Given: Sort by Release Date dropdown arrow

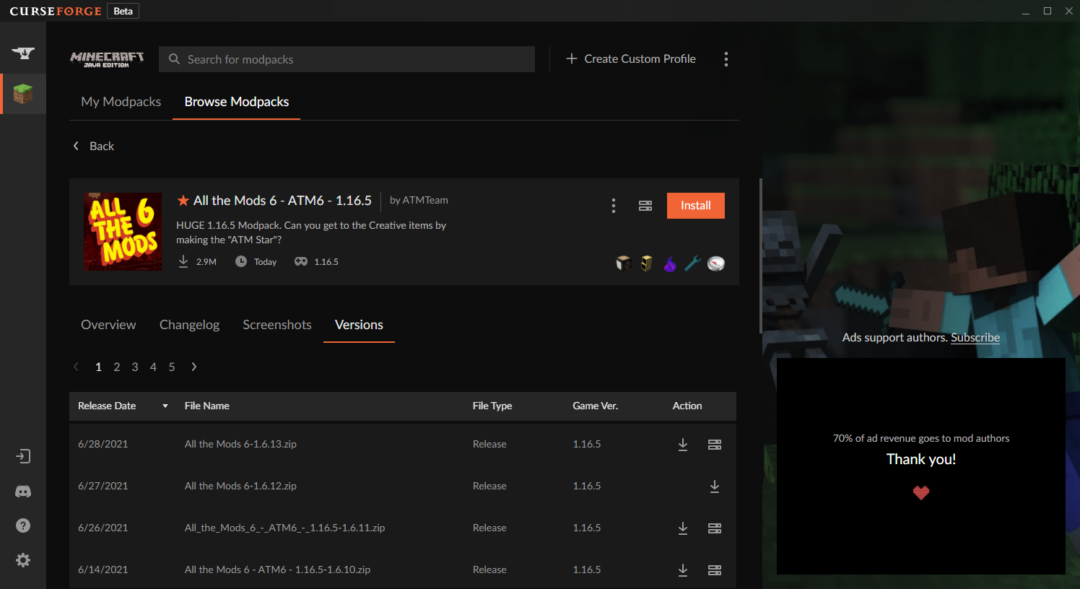Looking at the screenshot, I should pos(165,406).
